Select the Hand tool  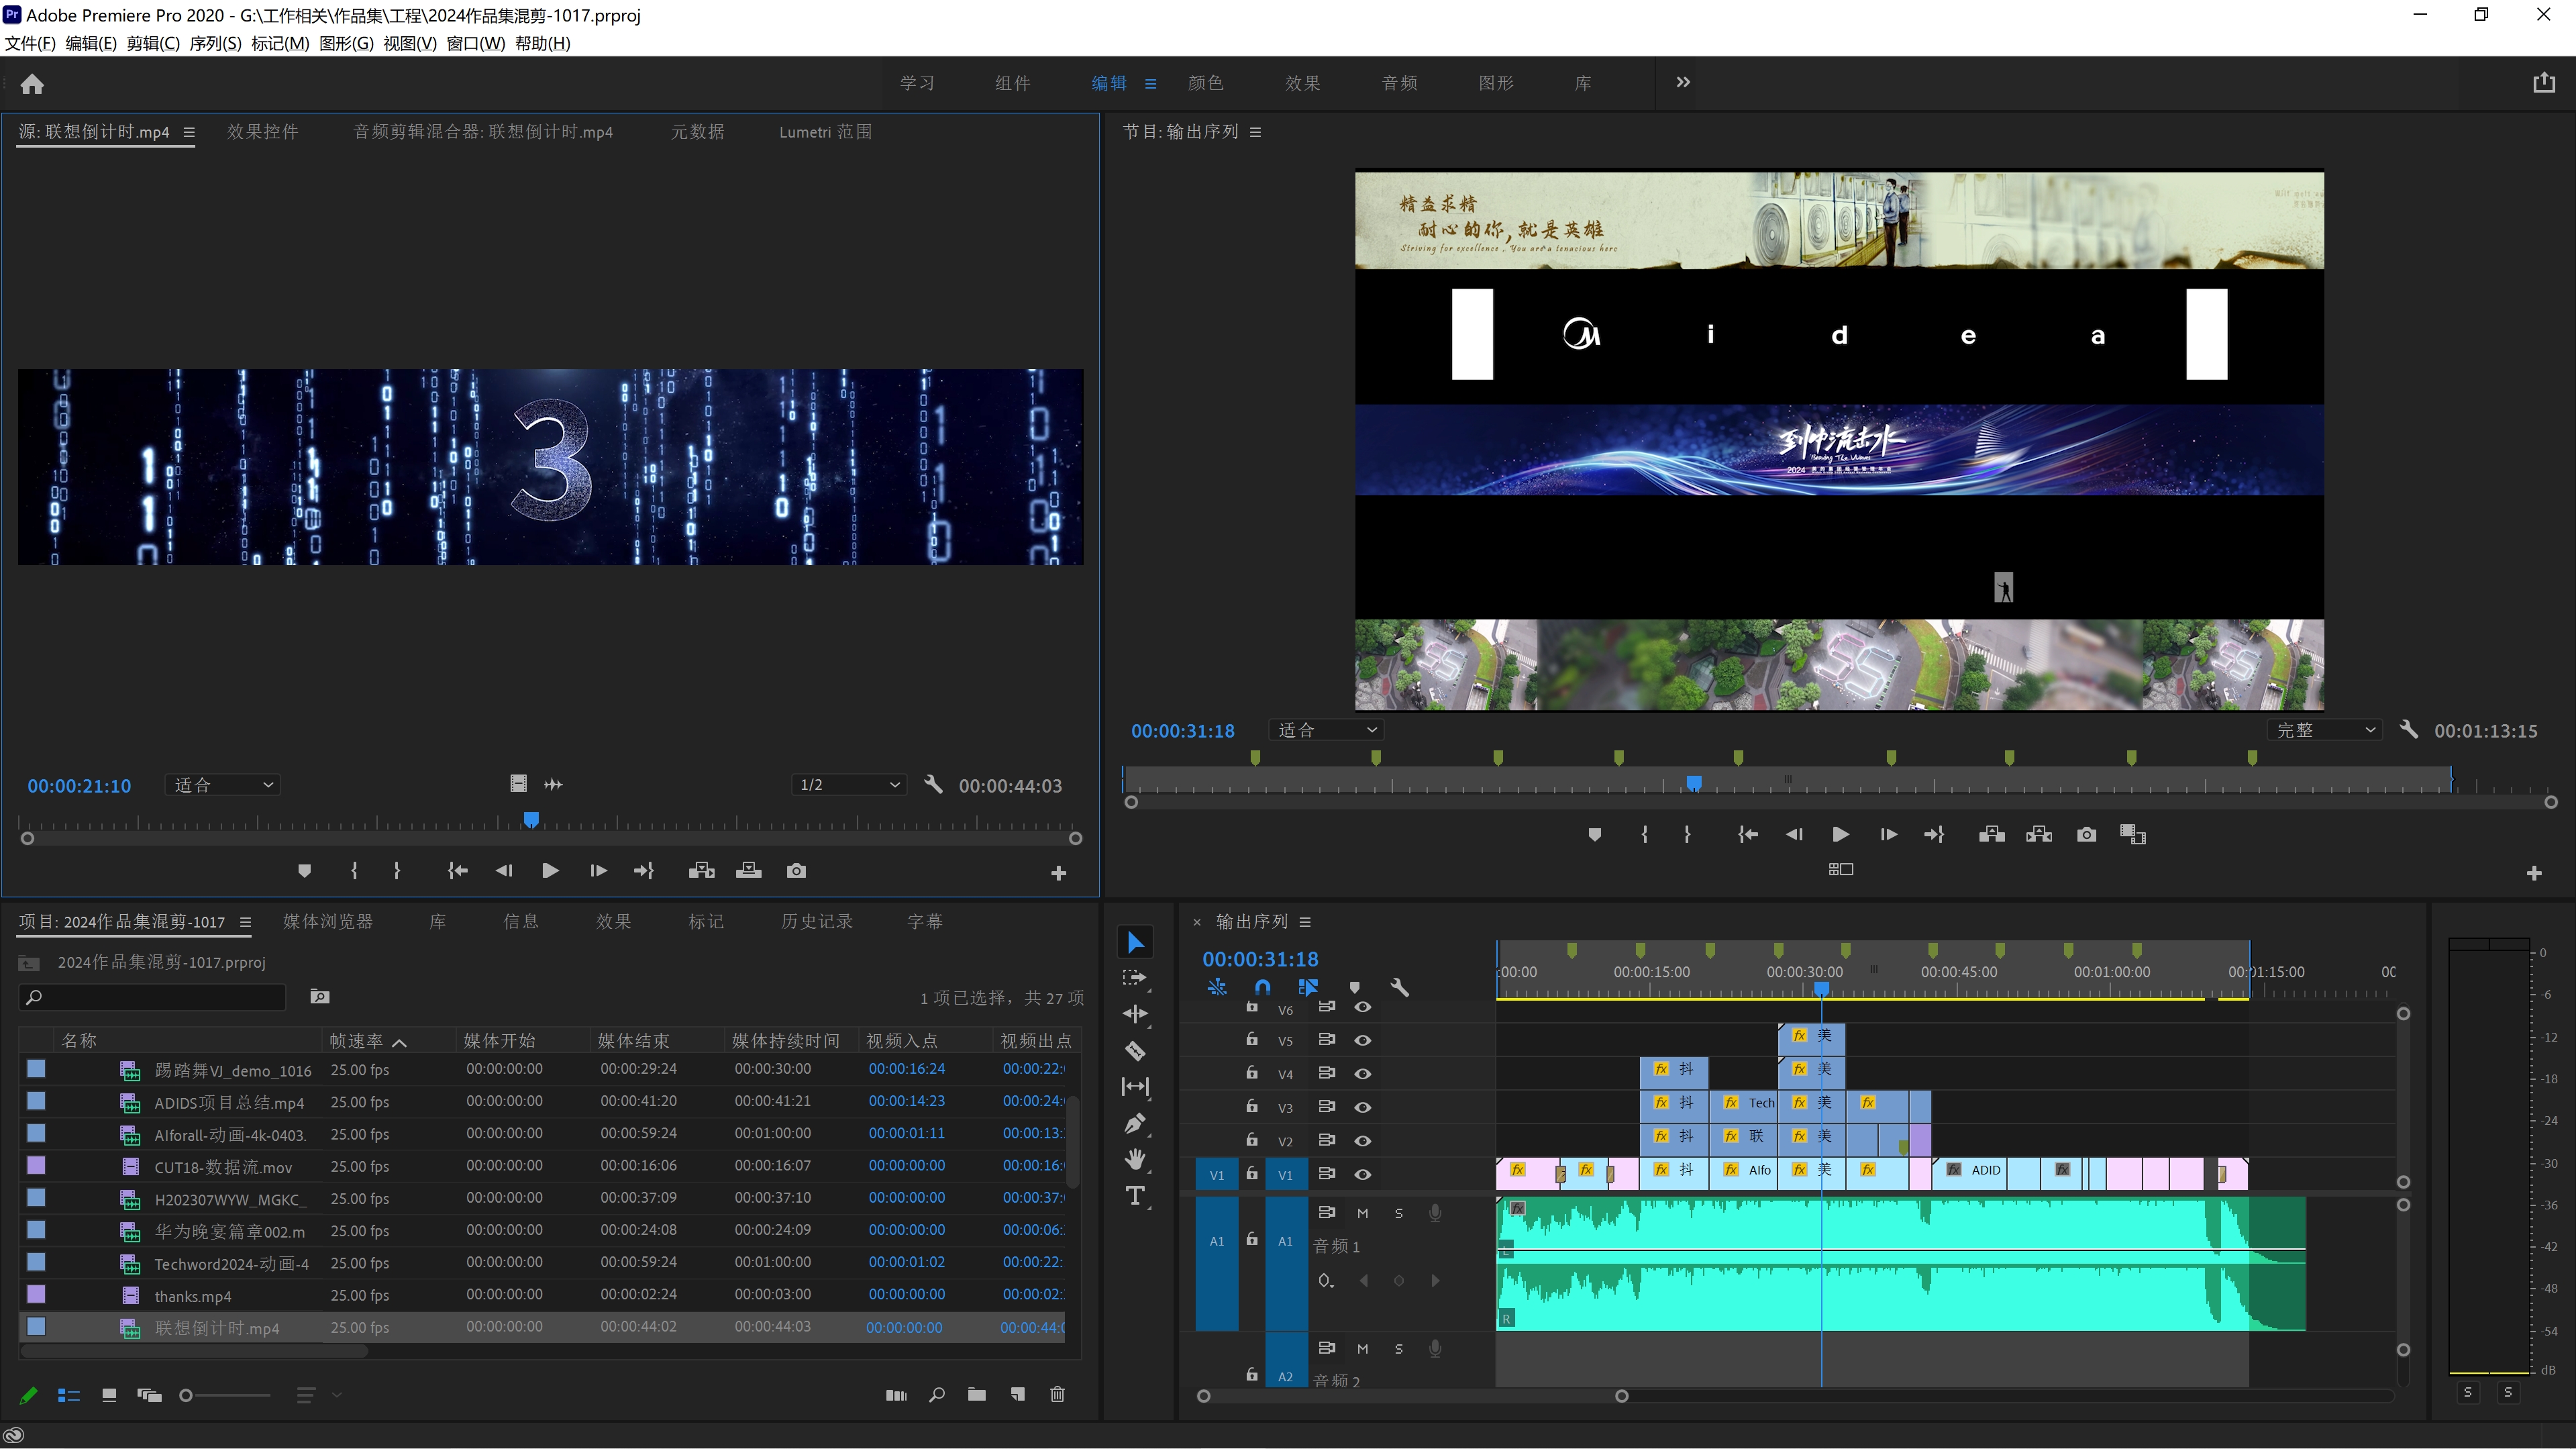tap(1135, 1160)
